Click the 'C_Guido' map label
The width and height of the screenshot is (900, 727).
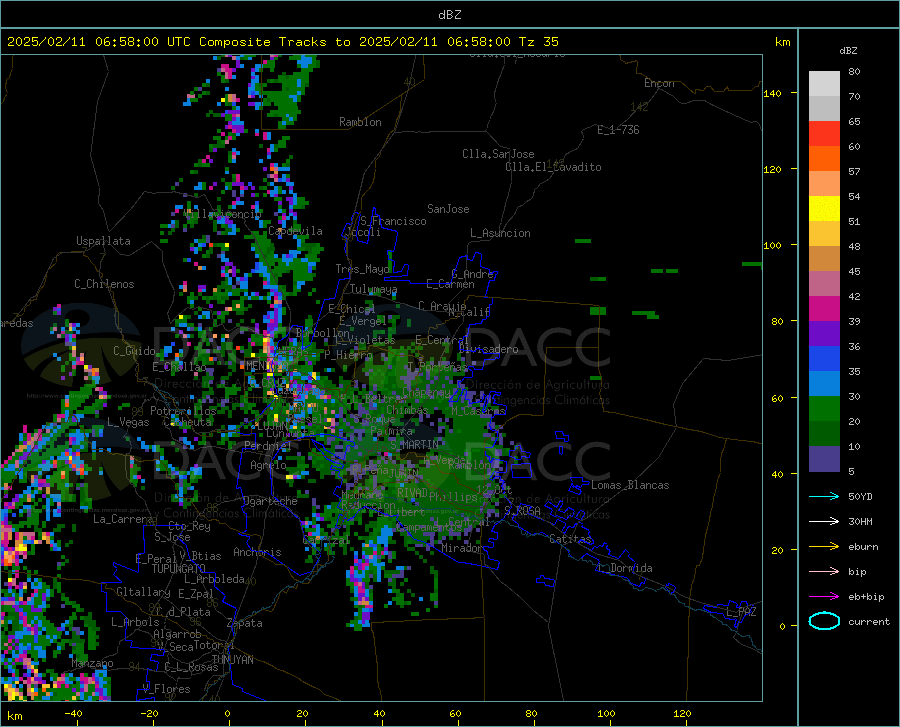(134, 351)
